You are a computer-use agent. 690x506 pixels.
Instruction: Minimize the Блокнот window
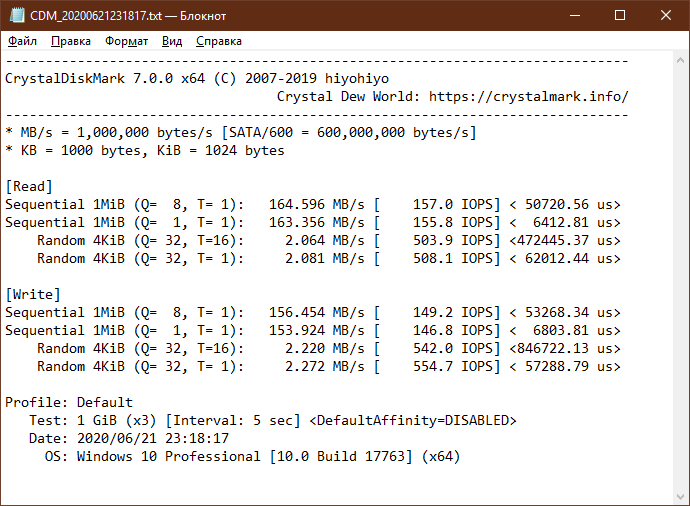click(575, 15)
